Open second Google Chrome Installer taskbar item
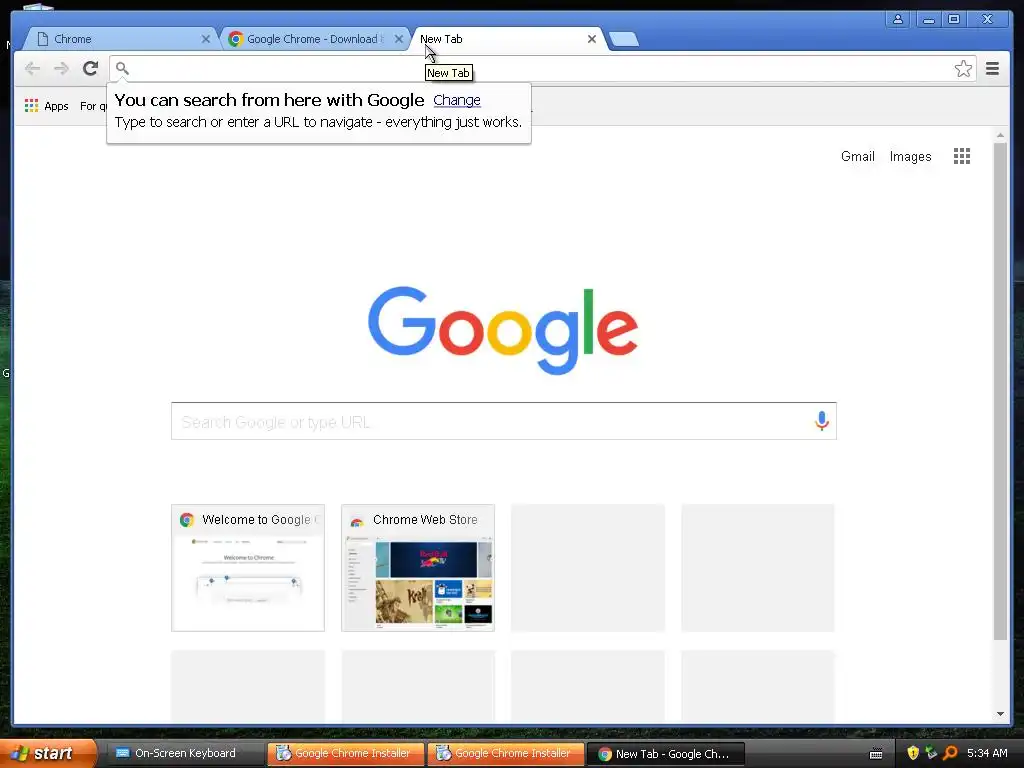Screen dimensions: 1024x768 pos(506,754)
